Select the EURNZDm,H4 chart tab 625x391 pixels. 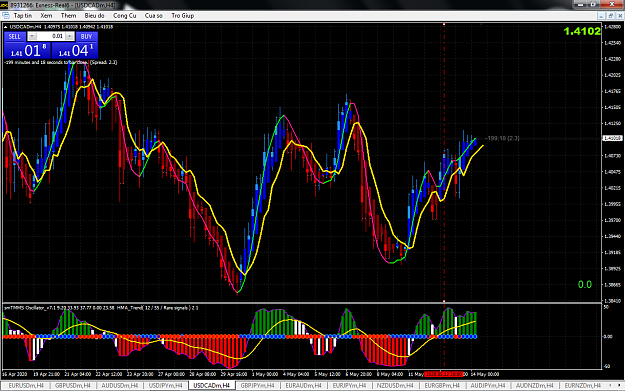[x=582, y=385]
